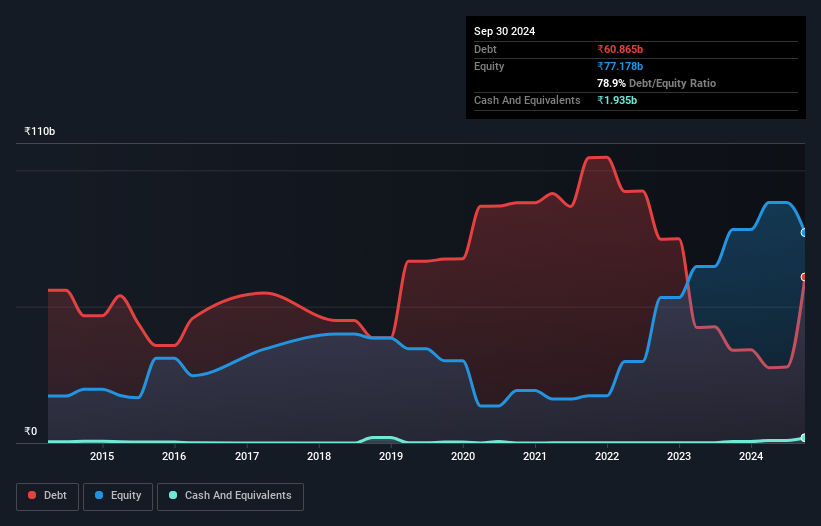Click the red Debt endpoint marker
821x526 pixels.
click(x=804, y=277)
